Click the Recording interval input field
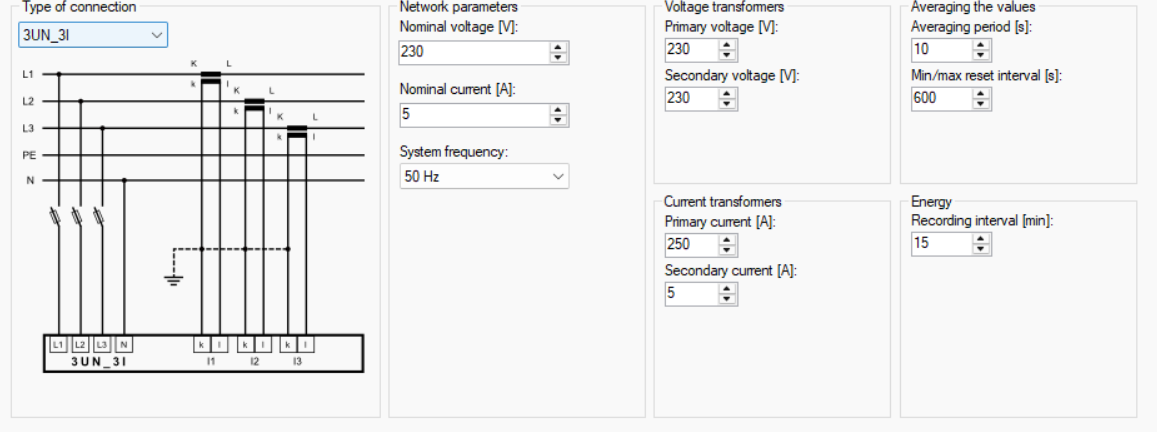The width and height of the screenshot is (1157, 432). coord(940,244)
